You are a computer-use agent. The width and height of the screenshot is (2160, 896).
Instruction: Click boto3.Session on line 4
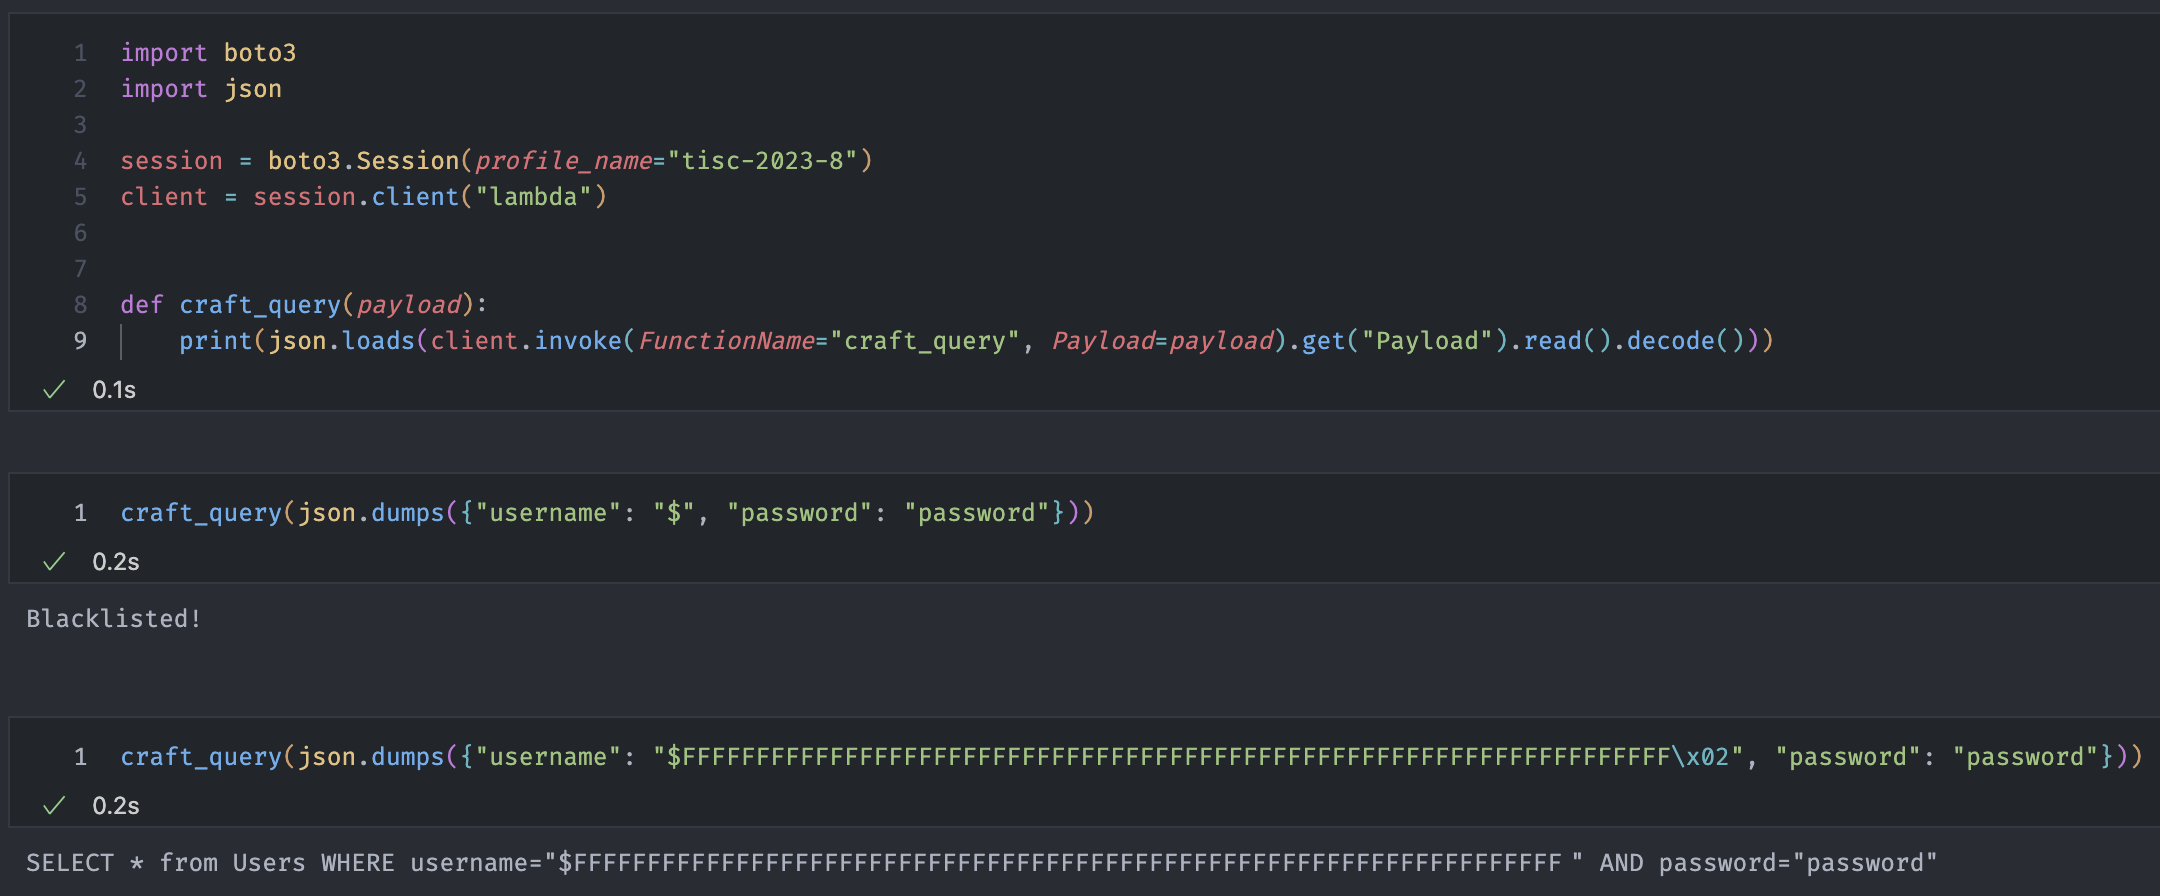tap(363, 161)
